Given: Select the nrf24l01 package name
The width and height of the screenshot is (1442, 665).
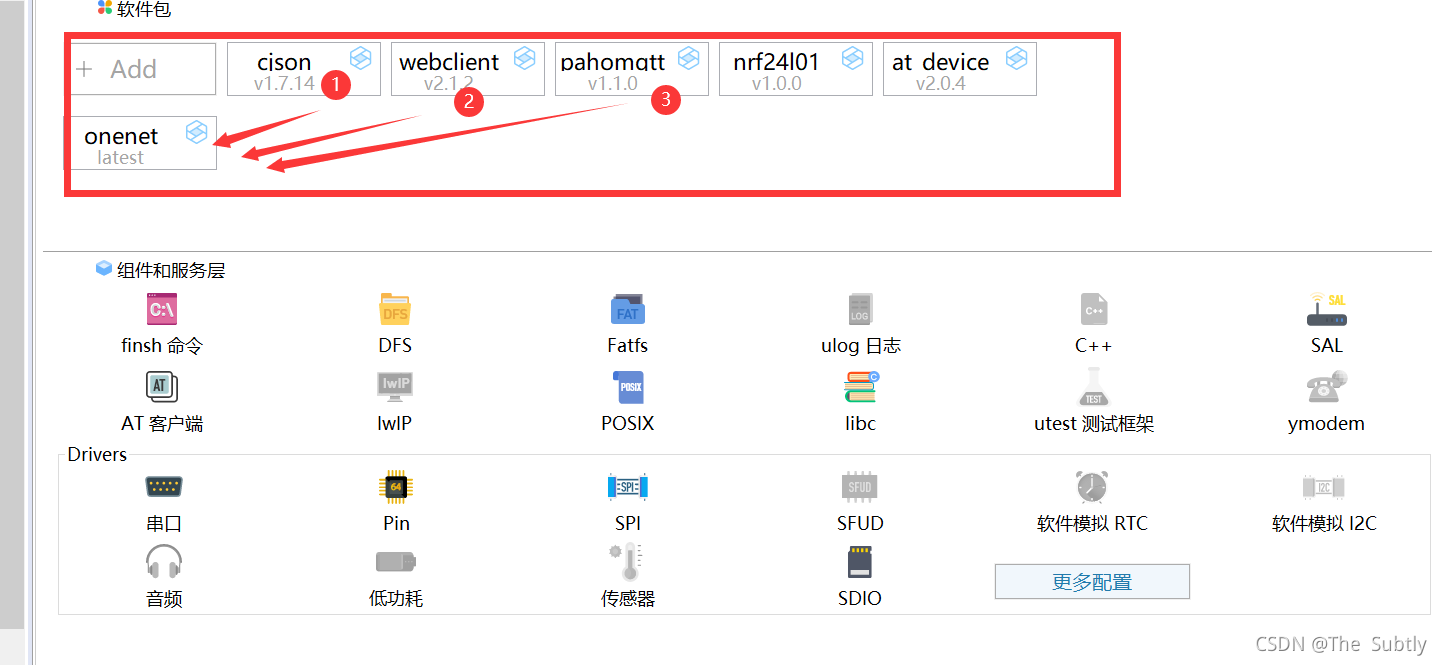Looking at the screenshot, I should click(776, 62).
